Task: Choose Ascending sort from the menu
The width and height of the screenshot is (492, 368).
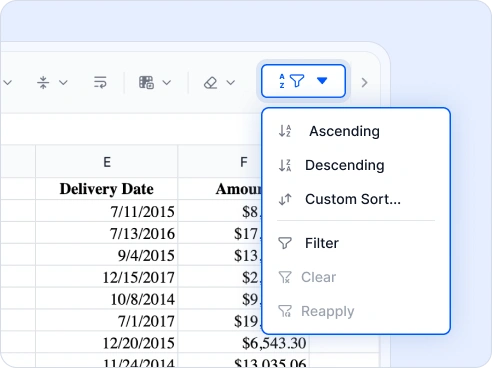Action: click(x=356, y=131)
